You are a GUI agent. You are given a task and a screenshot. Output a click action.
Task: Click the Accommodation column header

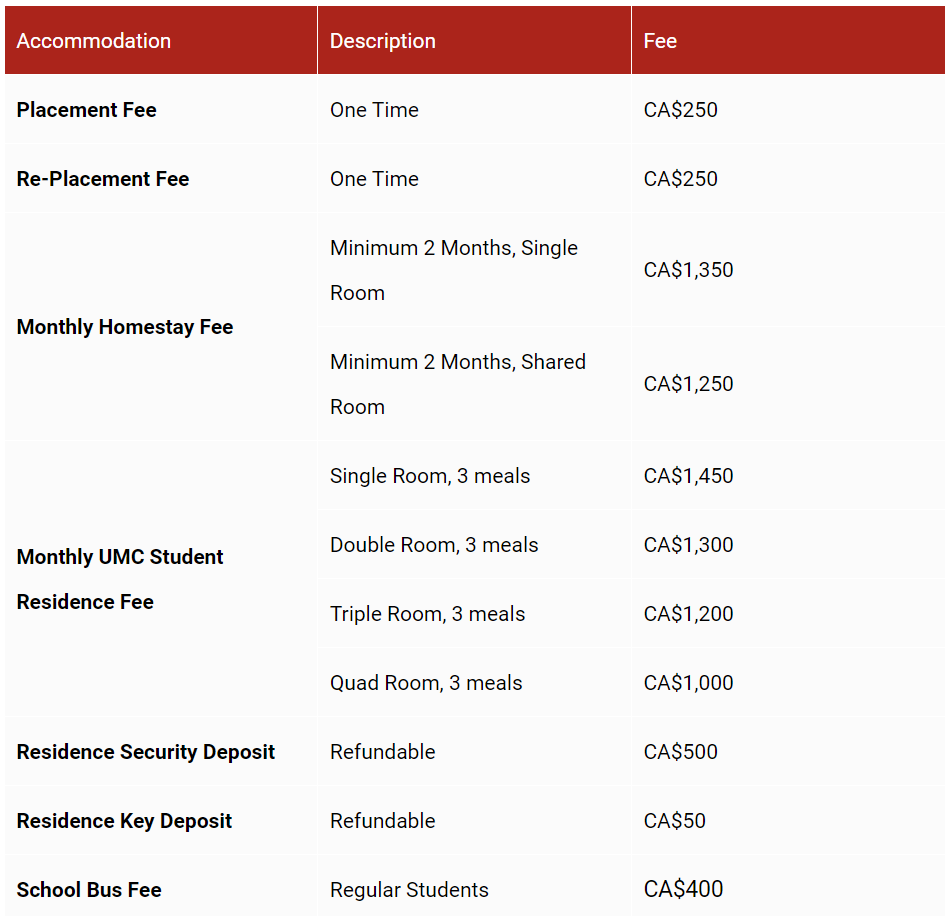point(94,41)
